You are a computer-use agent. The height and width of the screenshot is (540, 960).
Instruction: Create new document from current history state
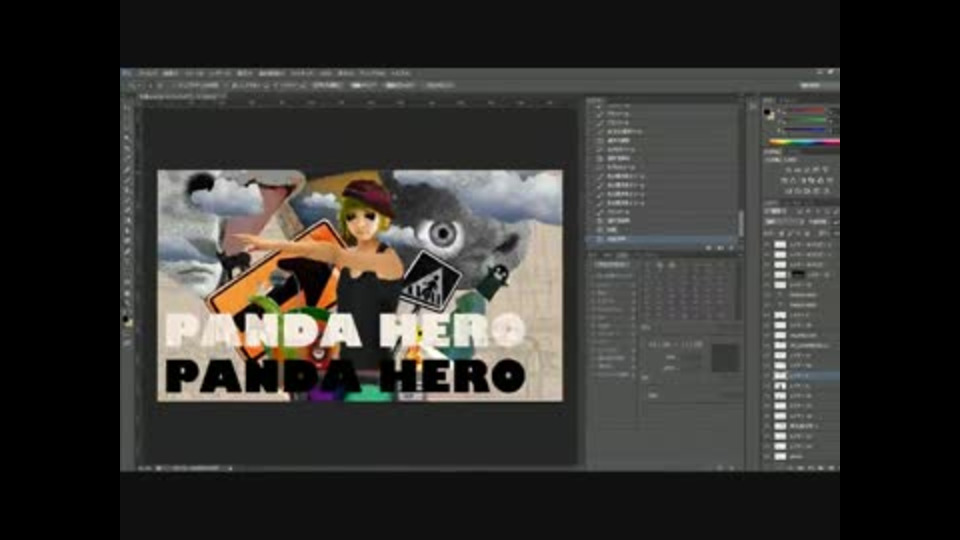710,248
